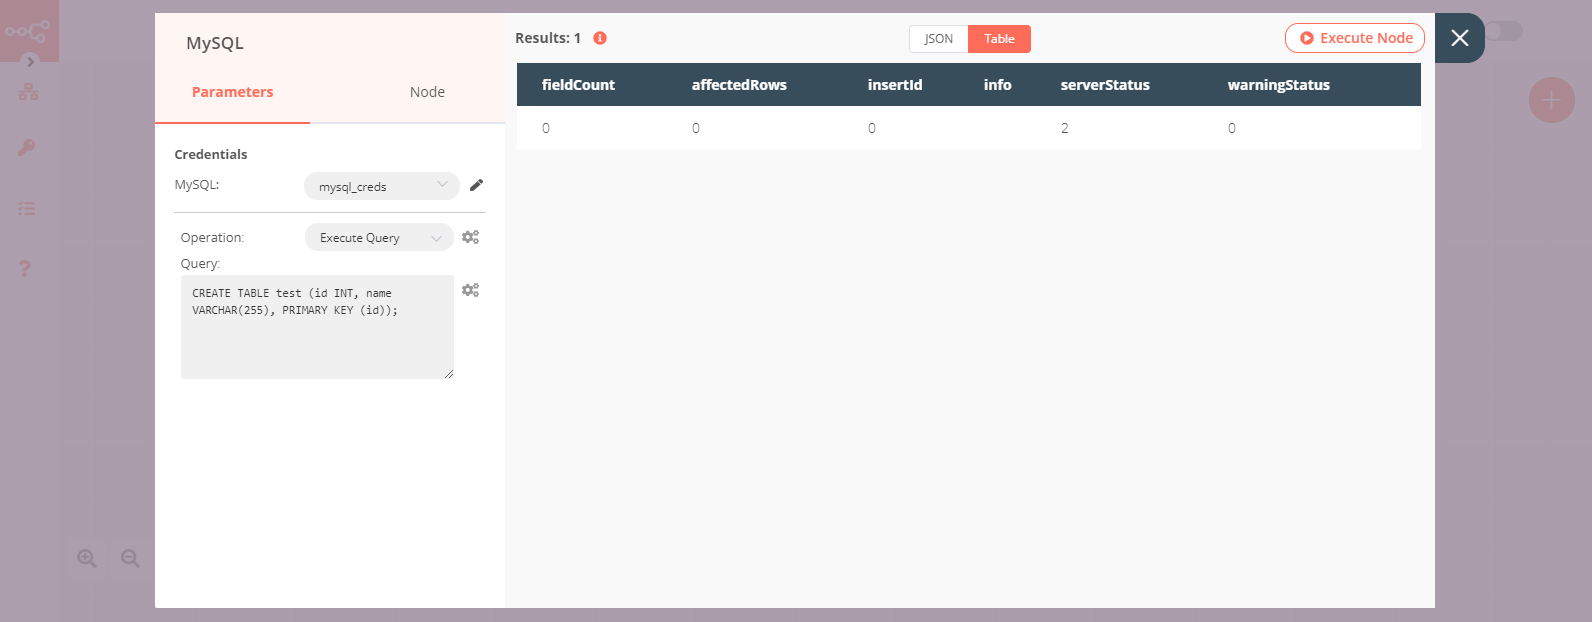Open the gears options next to Query

470,290
